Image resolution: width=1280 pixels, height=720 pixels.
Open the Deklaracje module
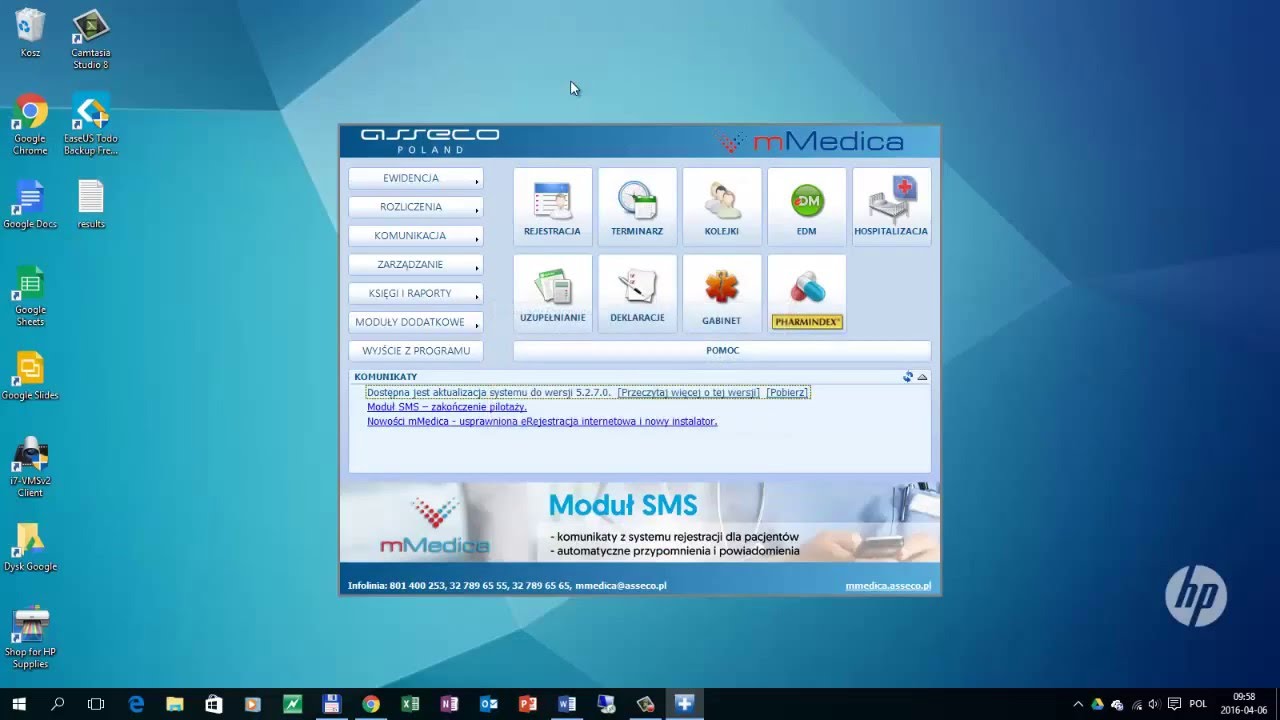click(637, 293)
